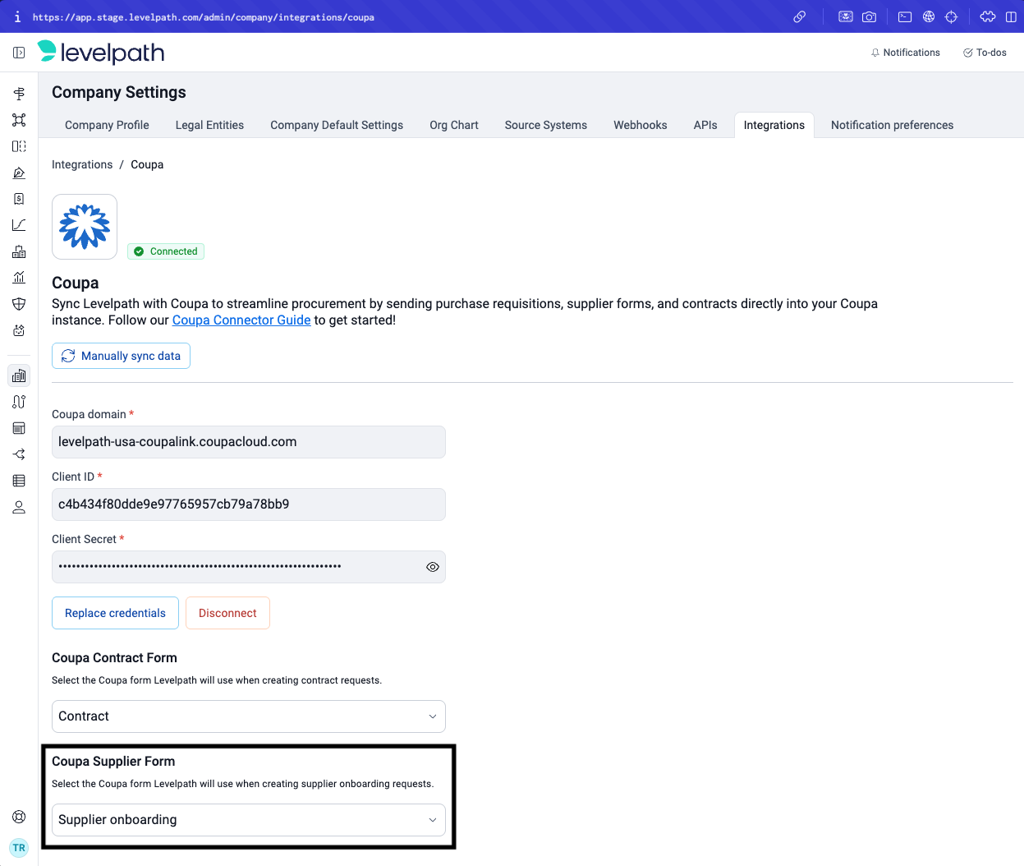Expand the Coupa Contract Form dropdown

(248, 716)
